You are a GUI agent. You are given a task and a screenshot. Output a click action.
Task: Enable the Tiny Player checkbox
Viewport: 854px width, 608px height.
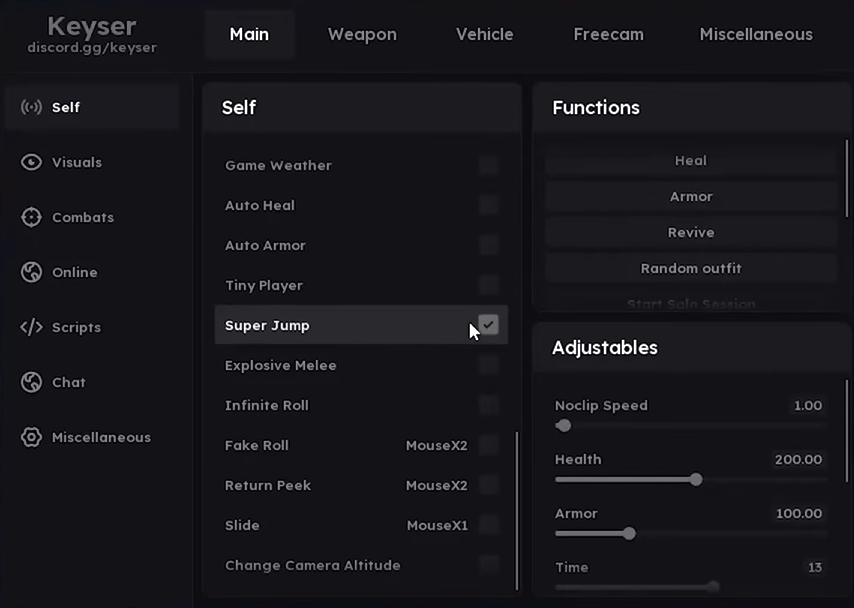tap(488, 285)
